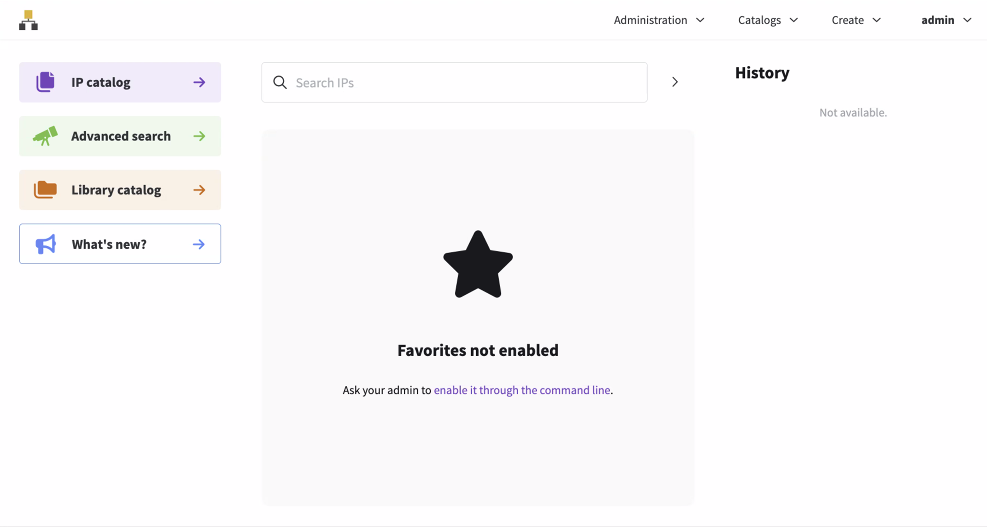
Task: Click the arrow on IP catalog card
Action: 199,82
